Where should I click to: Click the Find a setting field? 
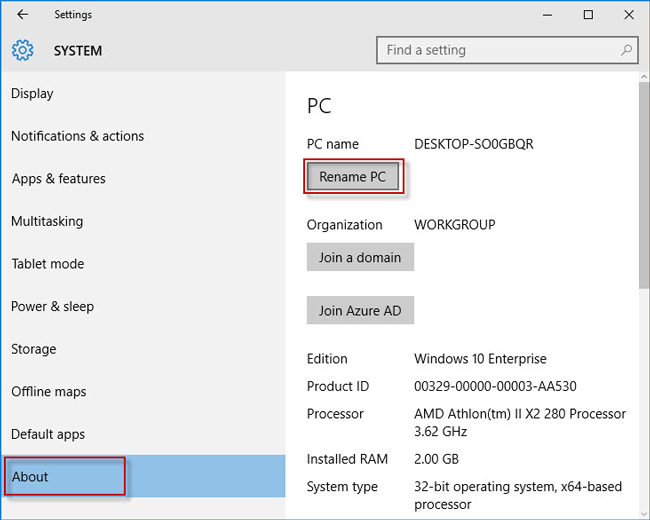(x=507, y=50)
